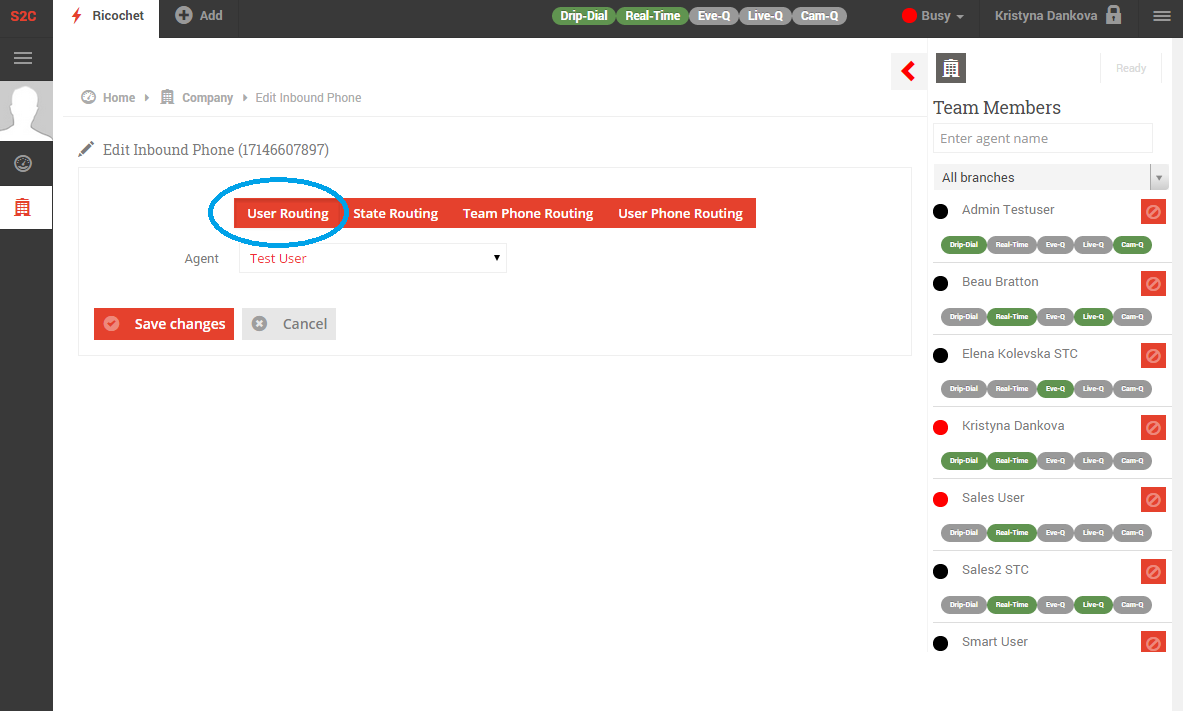Screen dimensions: 1183x711
Task: Open the top-right hamburger menu
Action: click(1161, 16)
